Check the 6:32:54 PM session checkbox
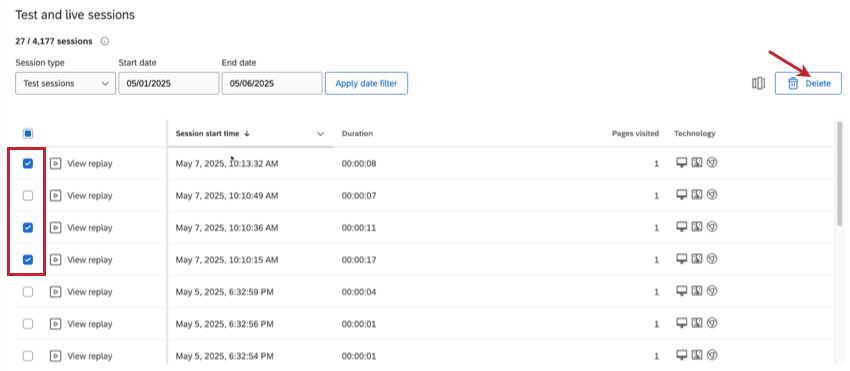Viewport: 850px width, 371px height. tap(28, 356)
